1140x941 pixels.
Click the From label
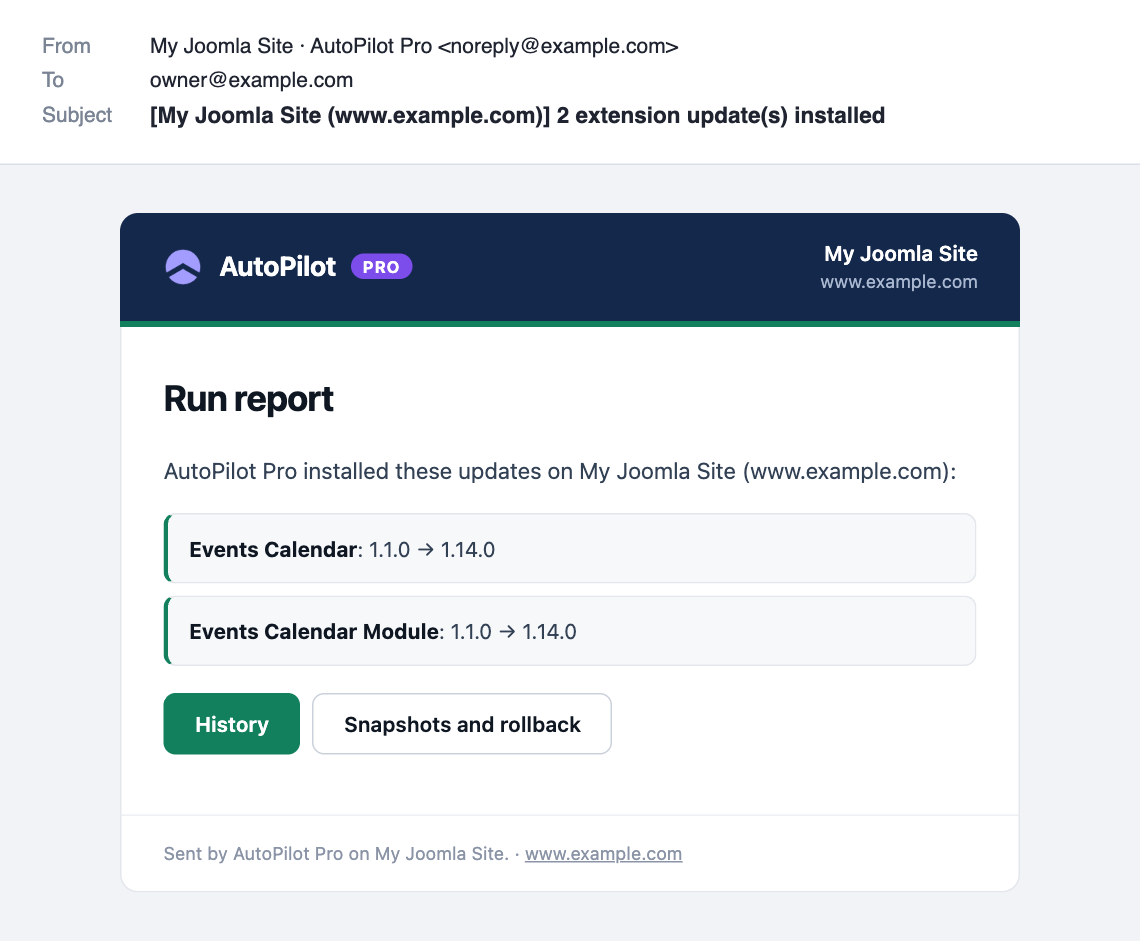click(66, 46)
